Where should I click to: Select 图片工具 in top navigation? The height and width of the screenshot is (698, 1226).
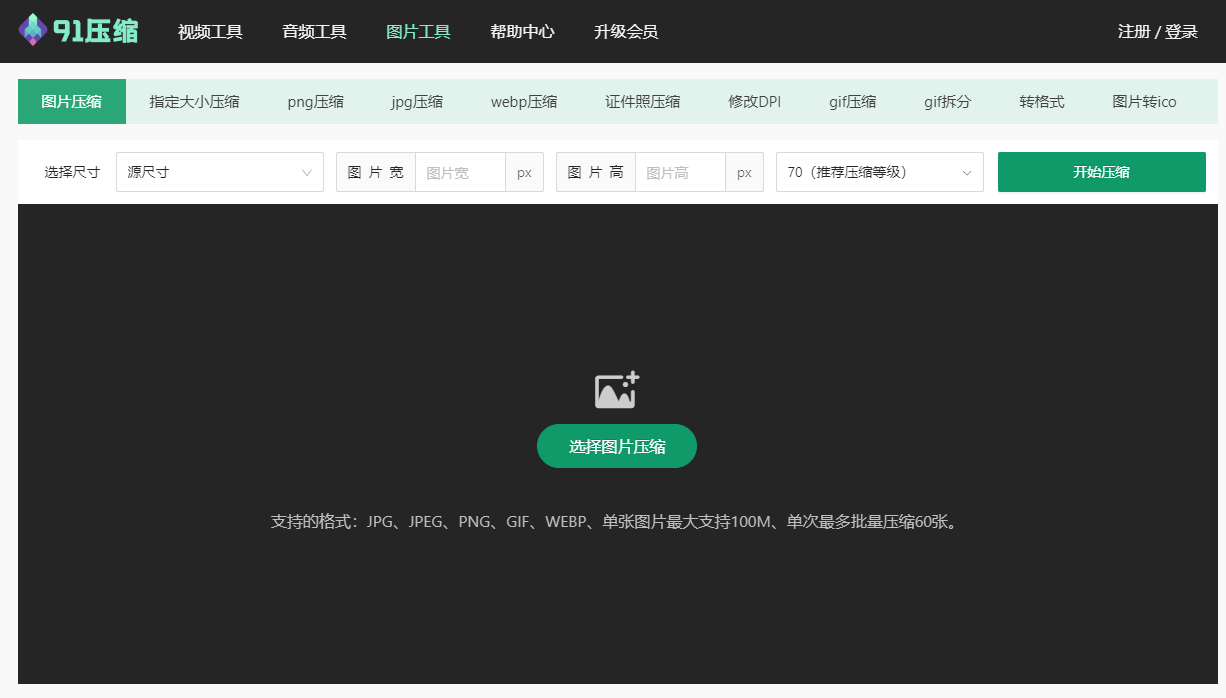click(418, 32)
